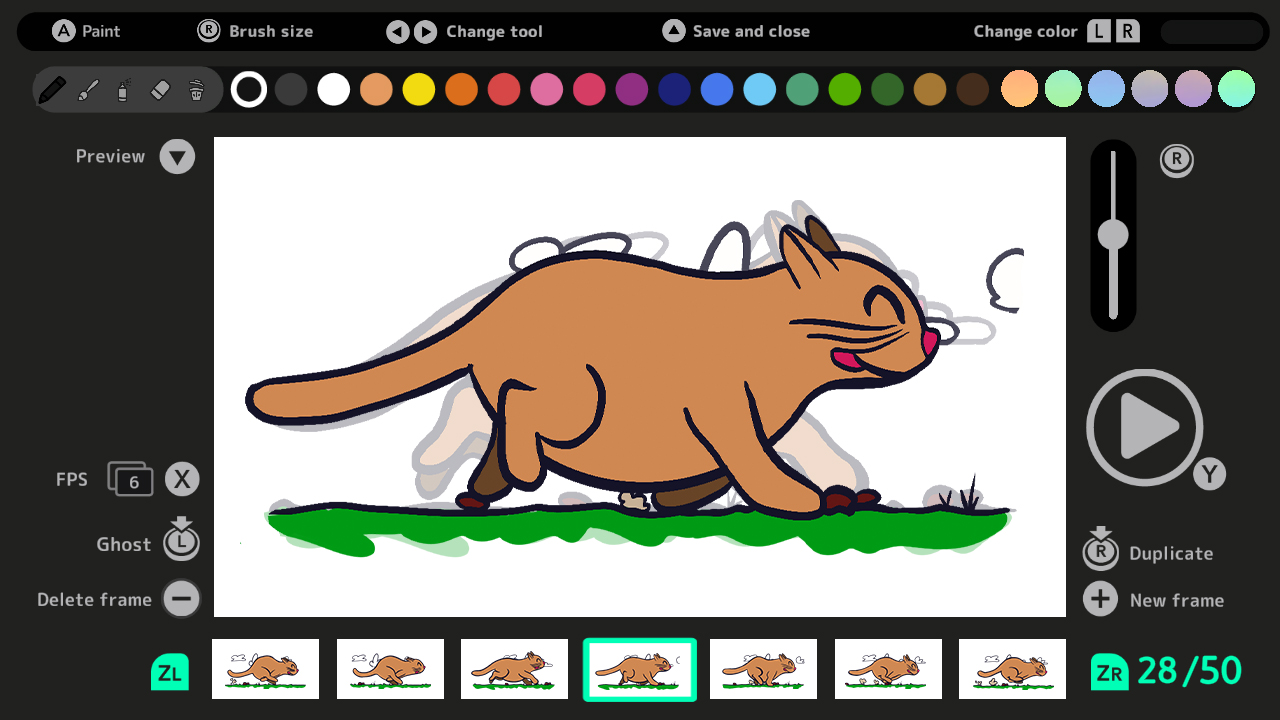Viewport: 1280px width, 720px height.
Task: Clear the canvas with the trash tool
Action: [196, 89]
